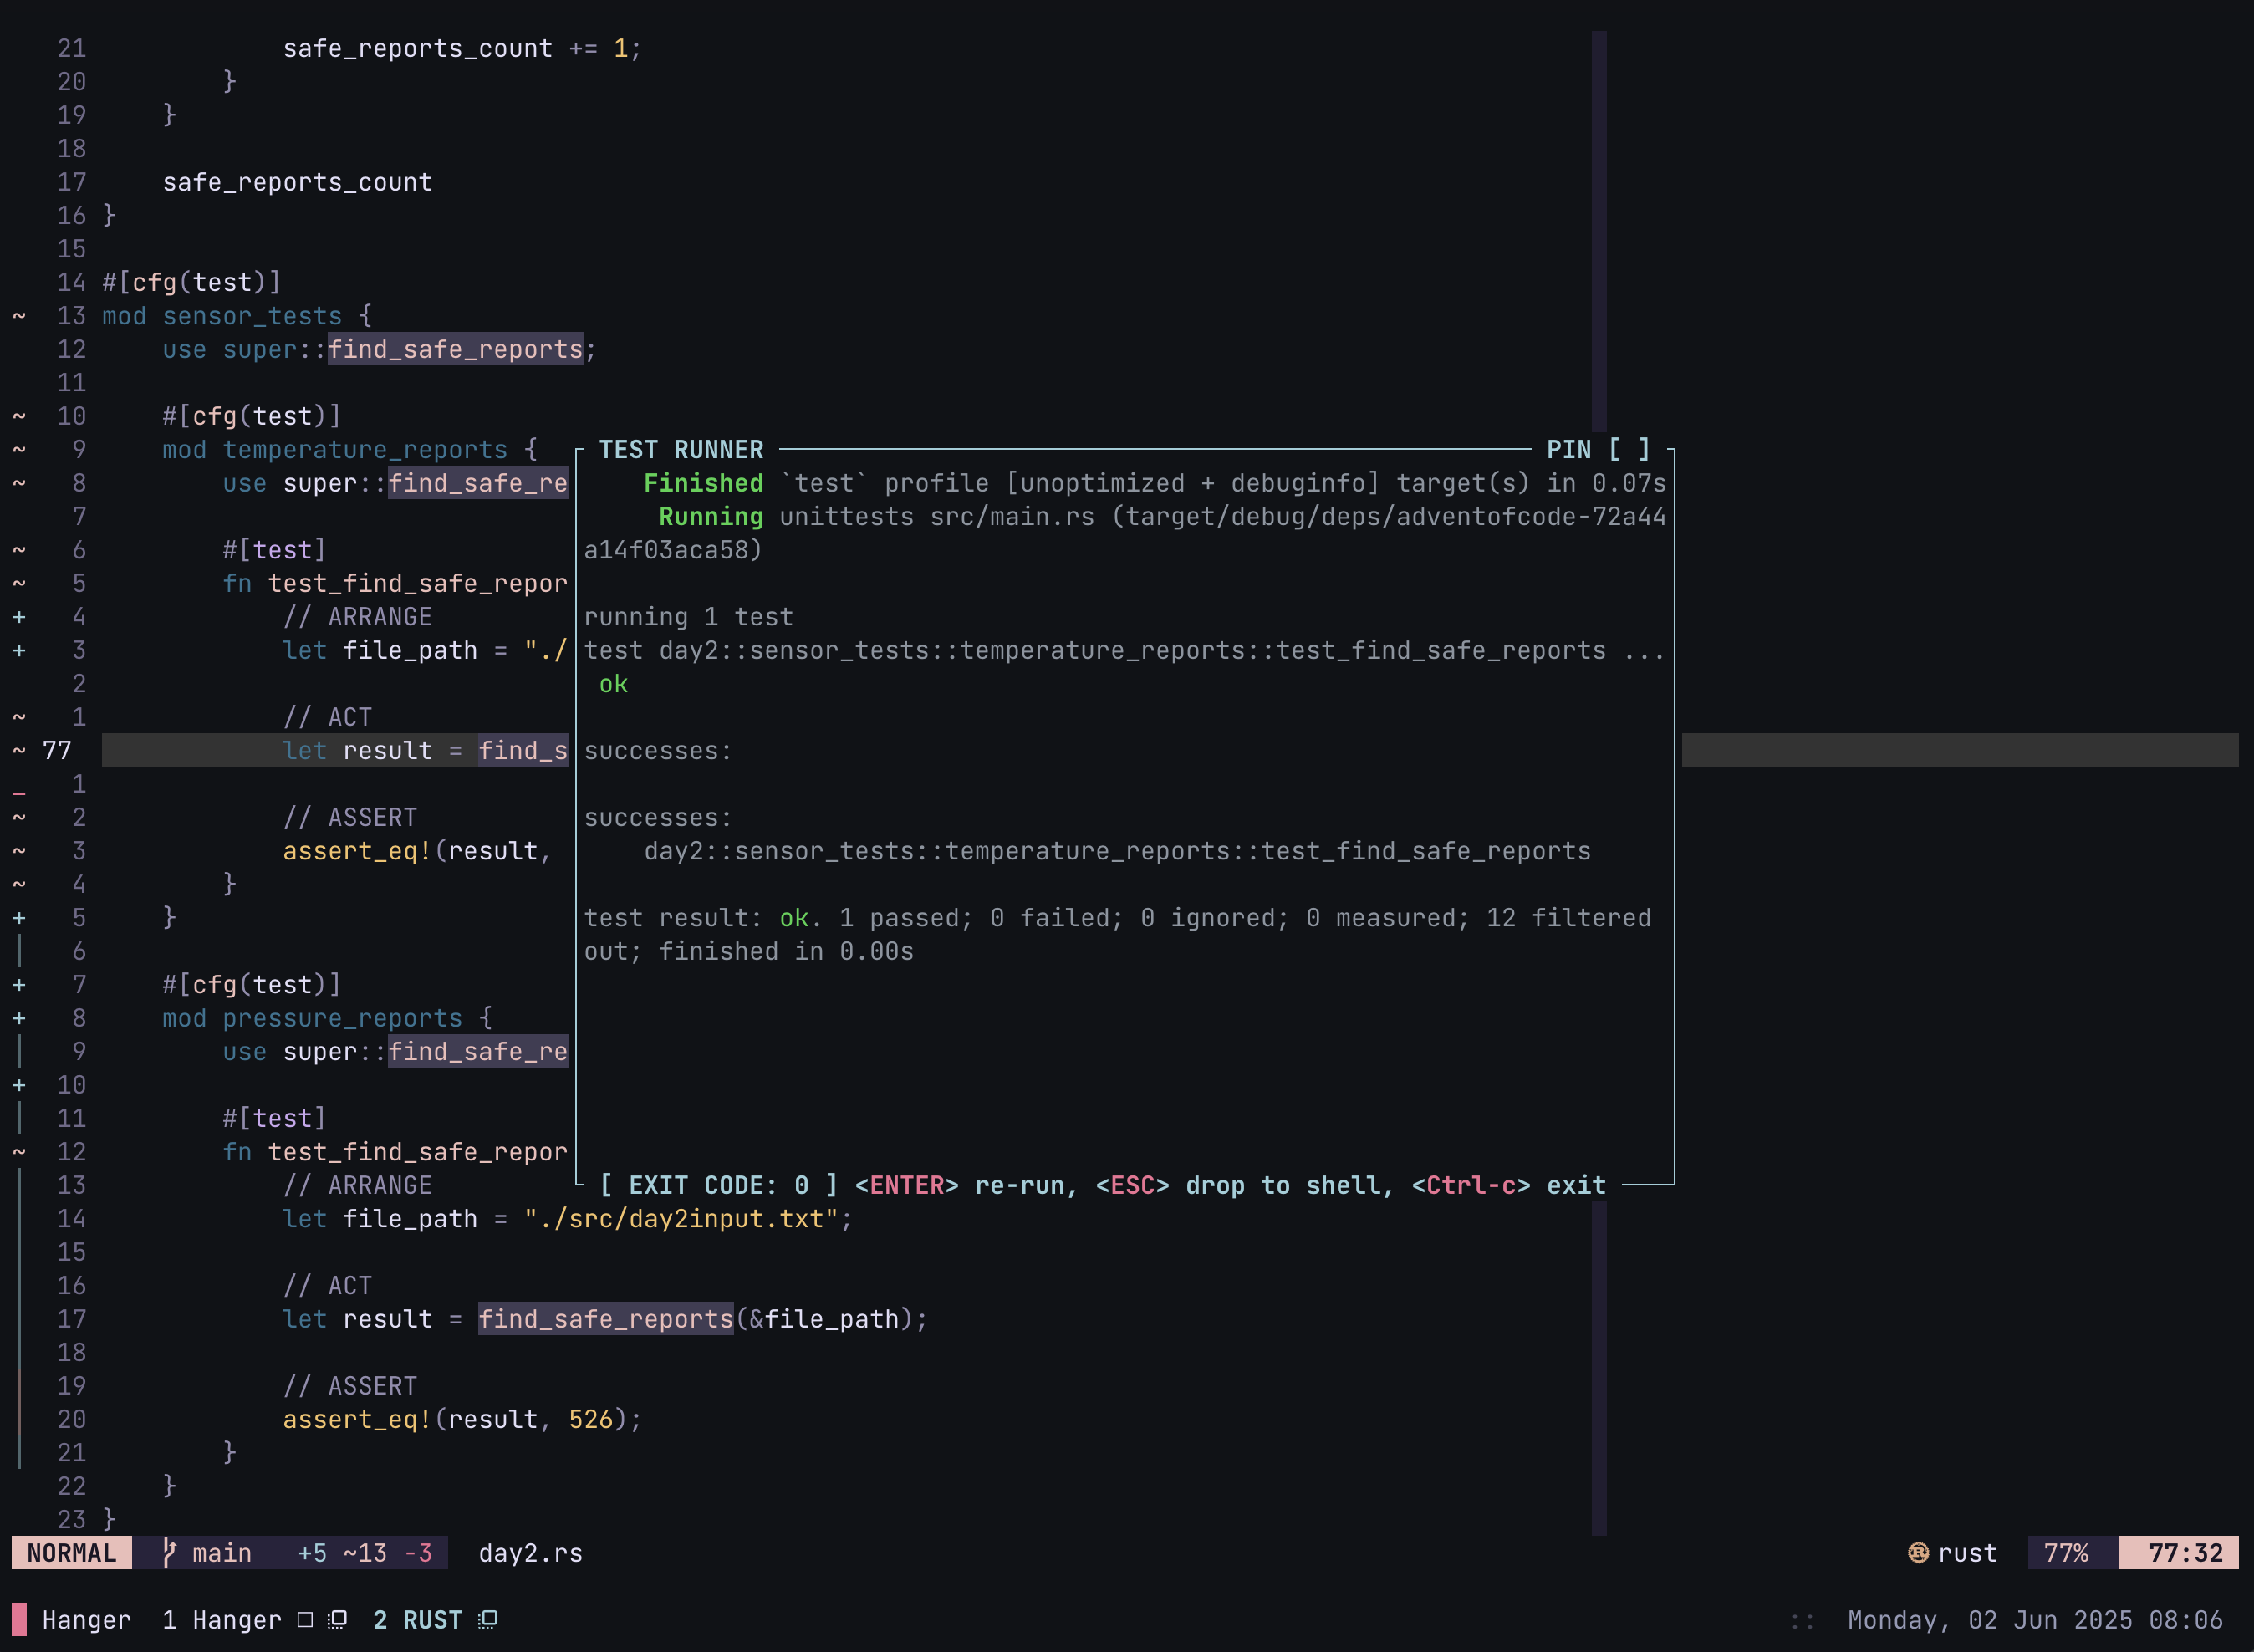Click the +5 added lines count
The image size is (2254, 1652).
click(x=312, y=1552)
